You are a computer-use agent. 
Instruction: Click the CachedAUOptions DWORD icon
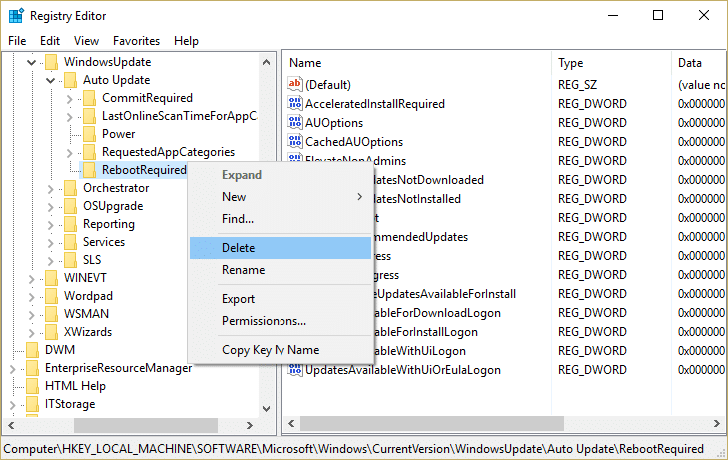click(295, 142)
